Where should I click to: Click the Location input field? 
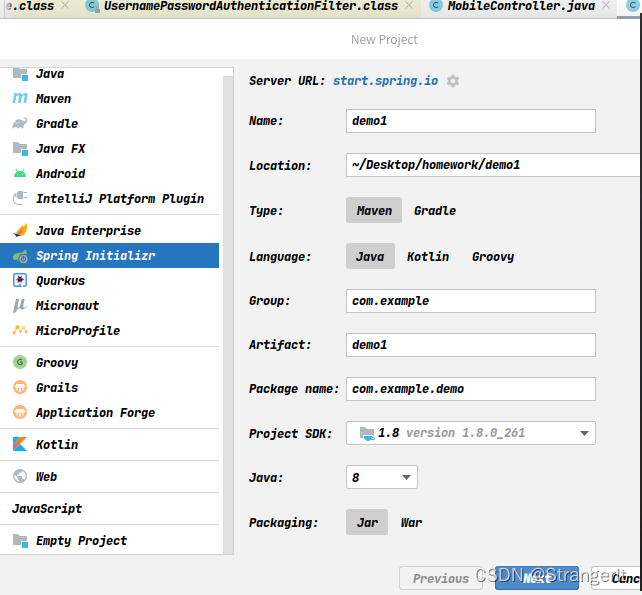coord(494,165)
